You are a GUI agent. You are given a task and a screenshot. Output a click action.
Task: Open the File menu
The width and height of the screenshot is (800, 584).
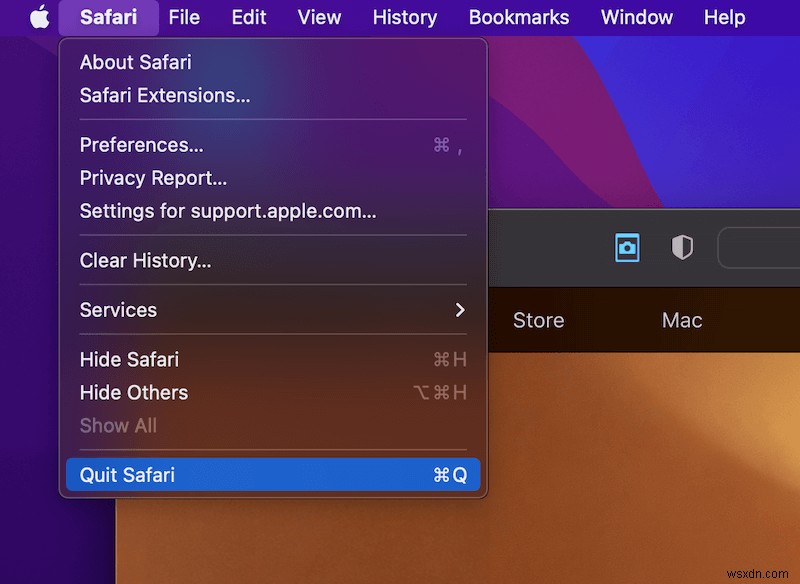184,17
